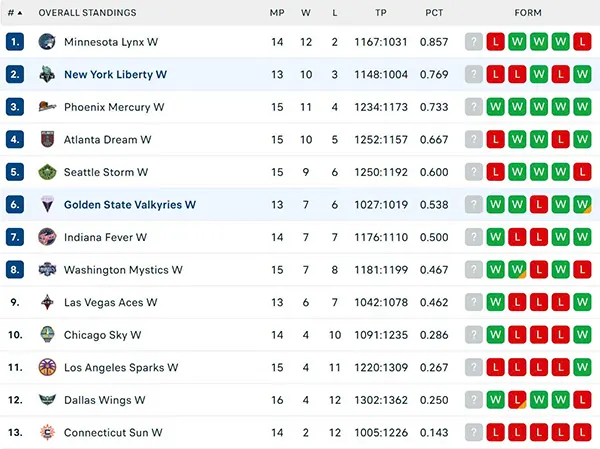Click the Atlanta Dream team logo

pyautogui.click(x=47, y=139)
